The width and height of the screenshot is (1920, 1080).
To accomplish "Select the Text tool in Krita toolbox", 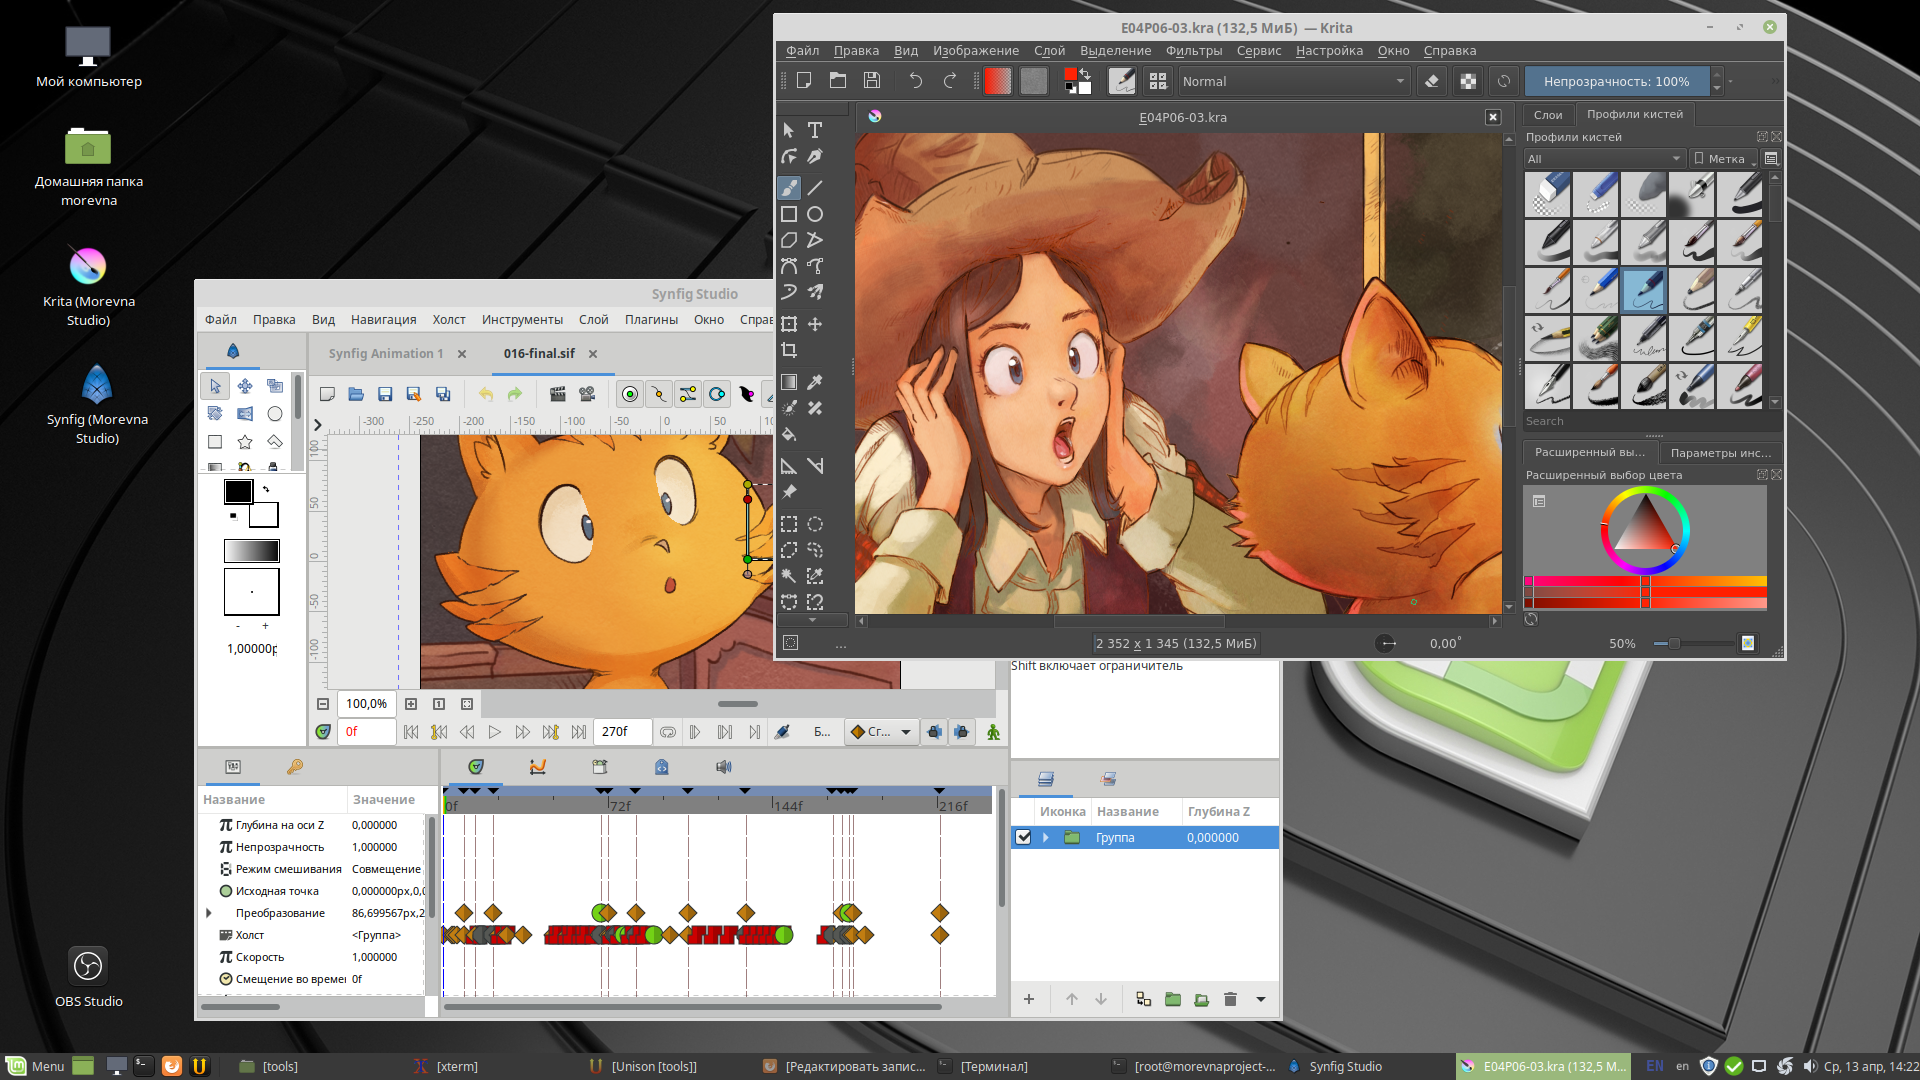I will 815,130.
